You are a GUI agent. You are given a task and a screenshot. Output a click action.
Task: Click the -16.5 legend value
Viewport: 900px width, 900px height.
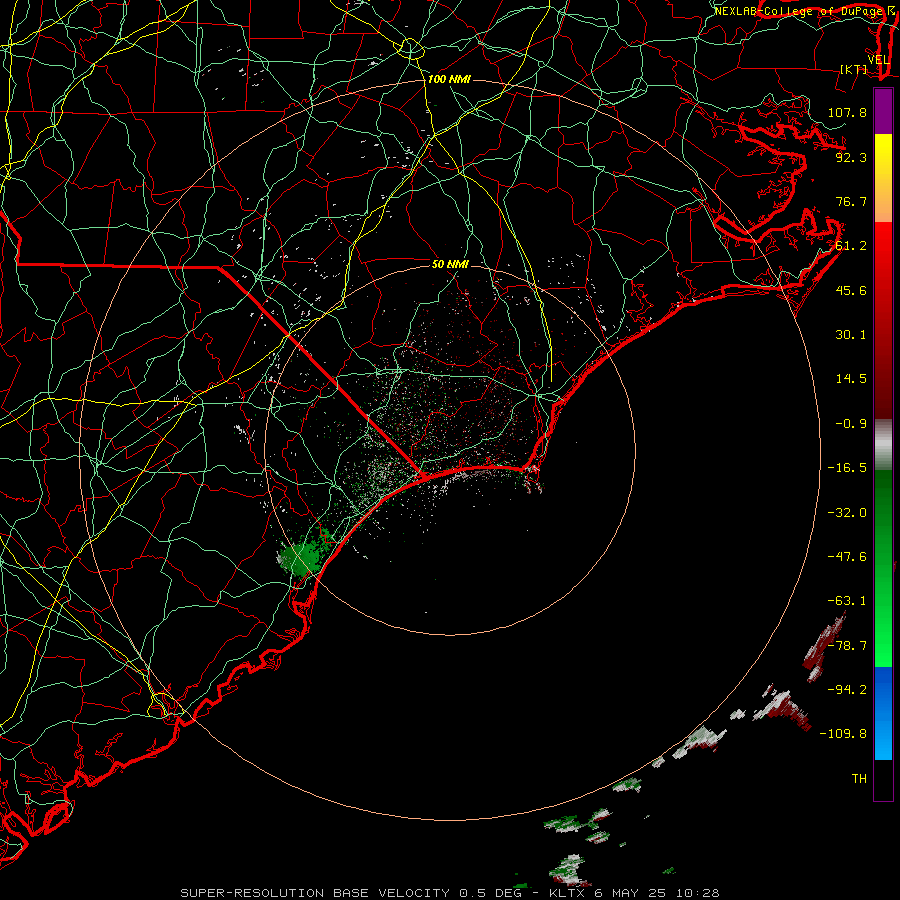click(x=847, y=468)
